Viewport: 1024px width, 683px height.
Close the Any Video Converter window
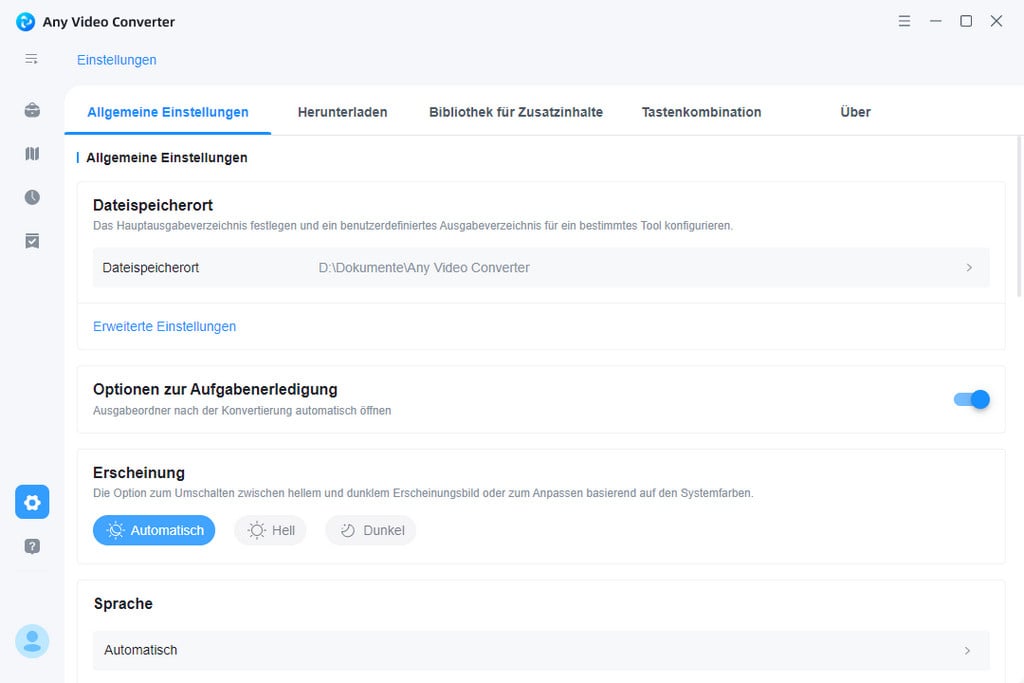(x=996, y=21)
